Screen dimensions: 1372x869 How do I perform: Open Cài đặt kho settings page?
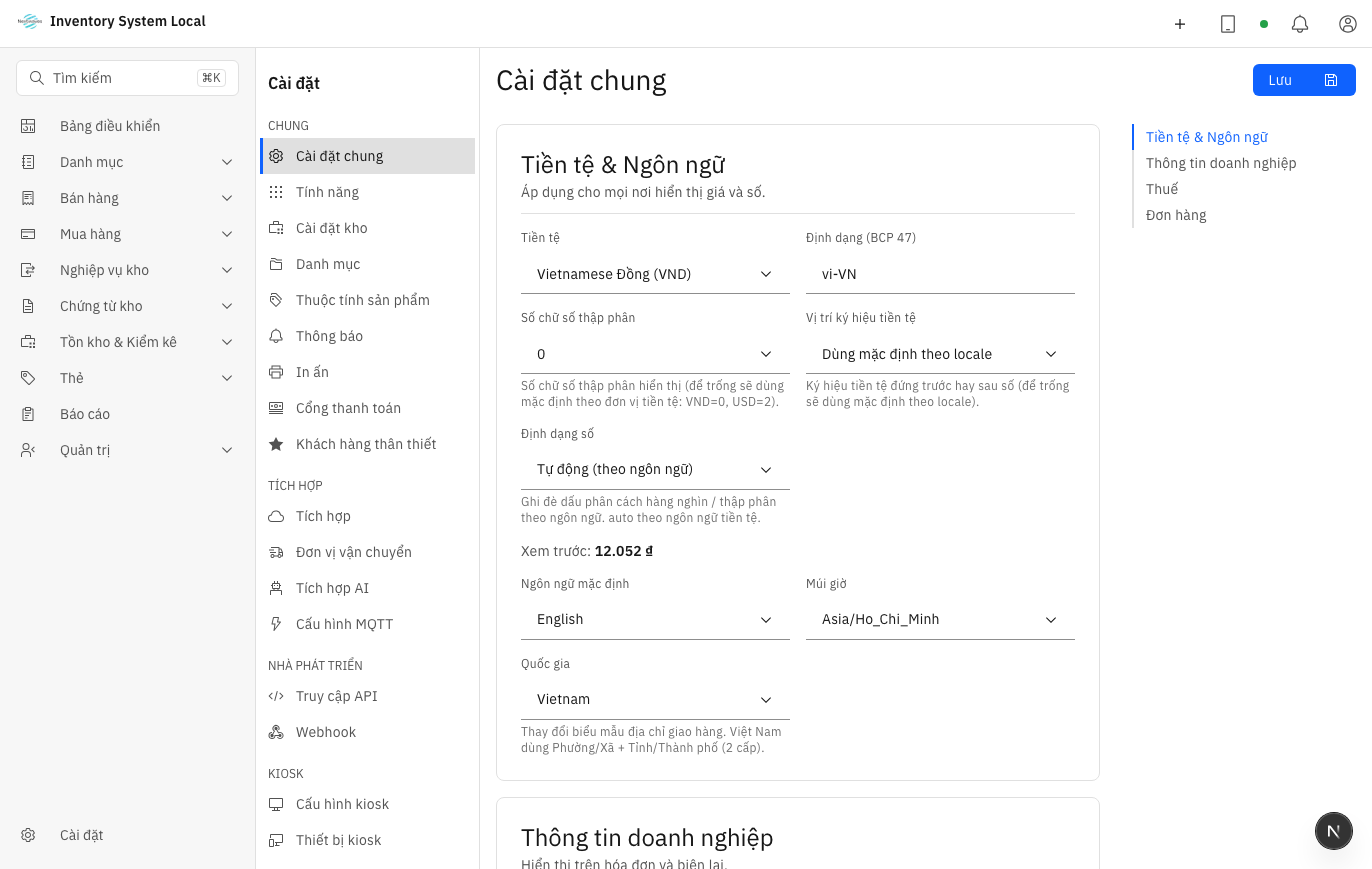click(x=367, y=228)
